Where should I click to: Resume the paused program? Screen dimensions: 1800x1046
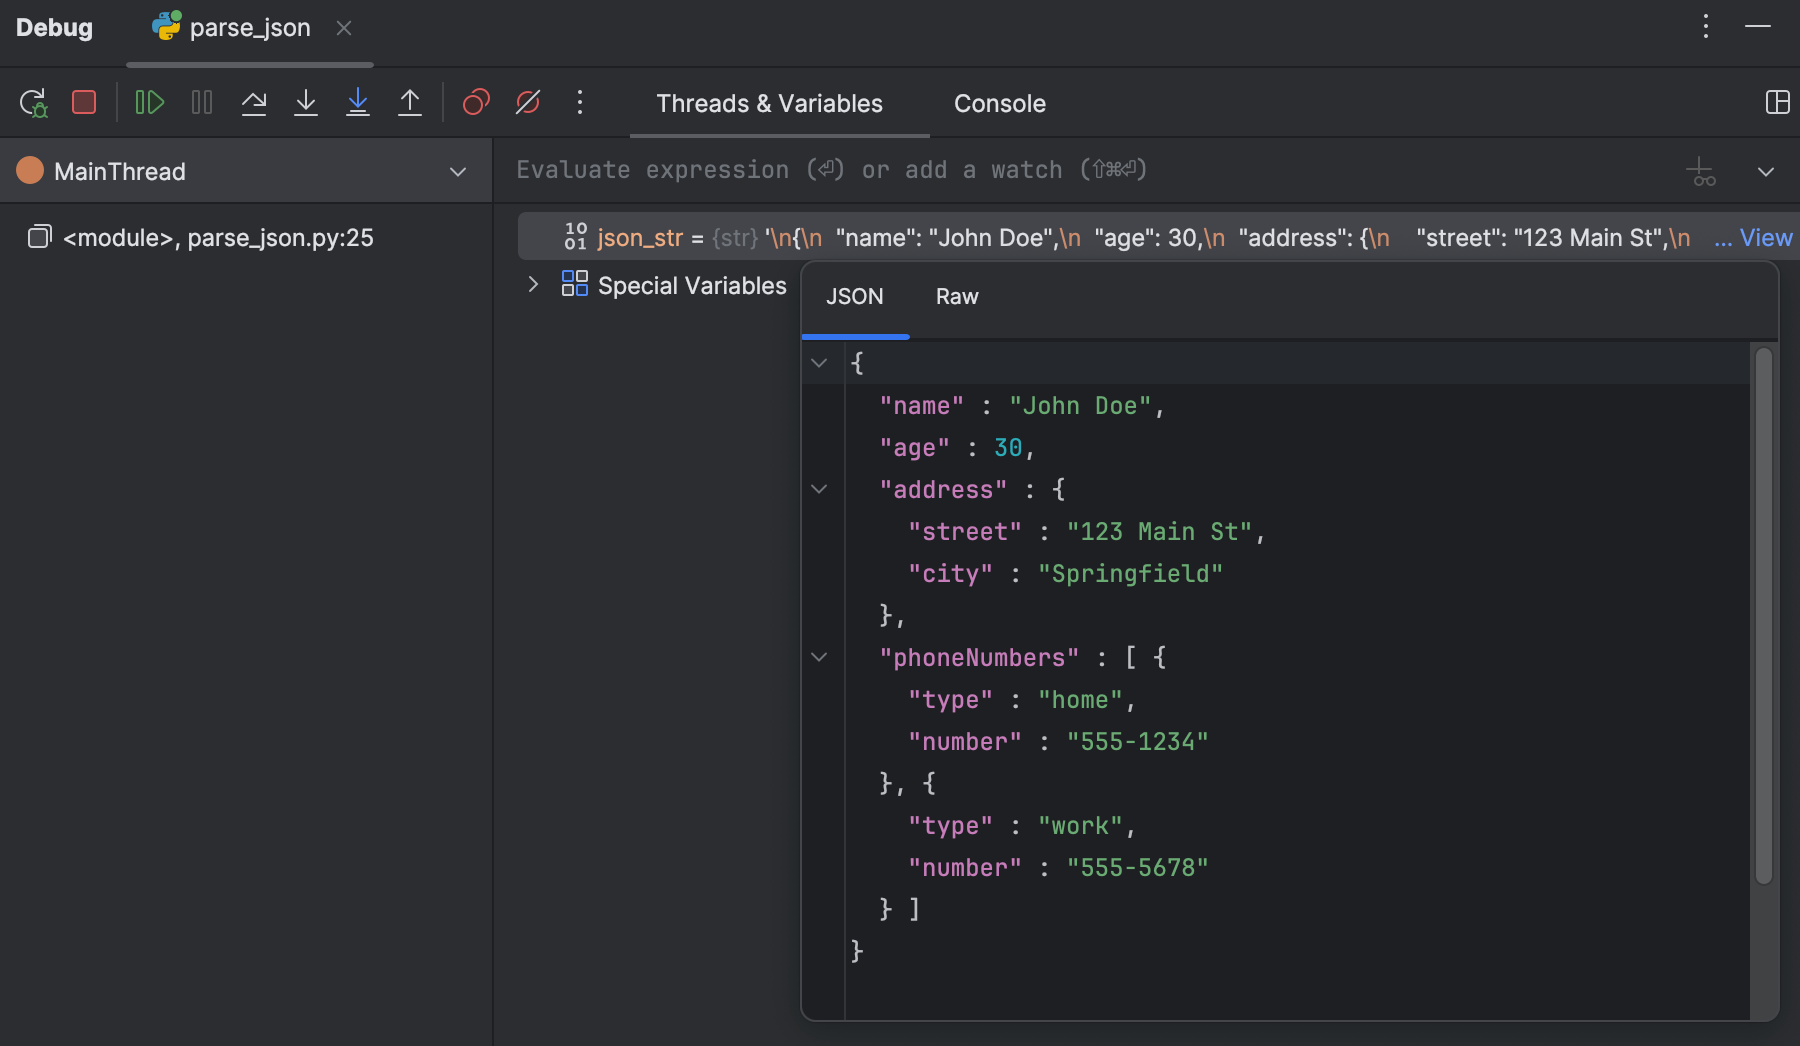149,102
